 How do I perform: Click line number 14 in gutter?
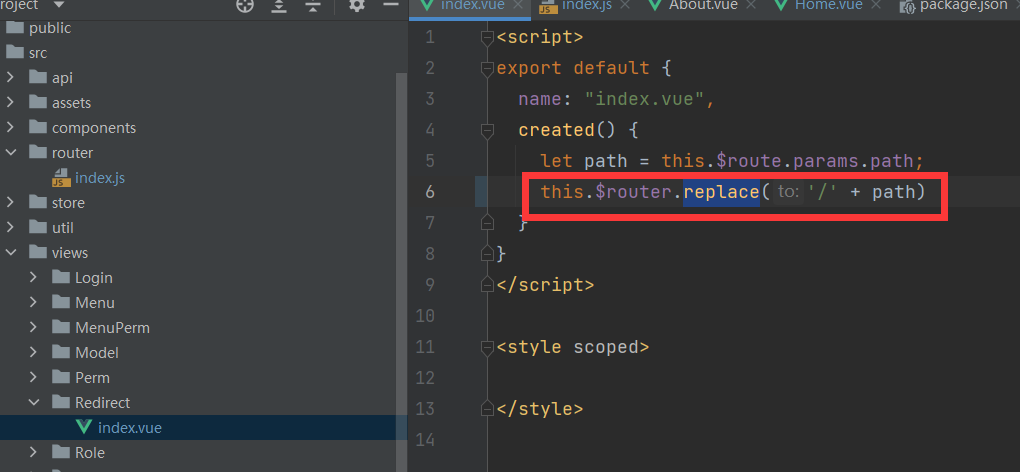(x=425, y=440)
